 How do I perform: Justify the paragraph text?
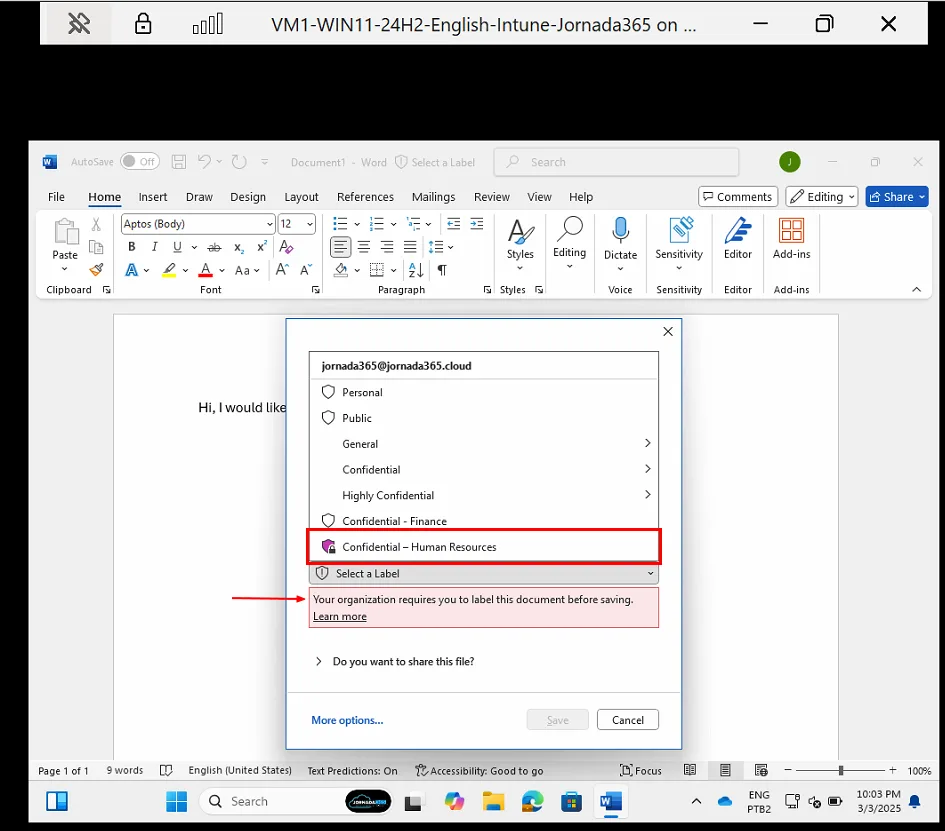(410, 246)
